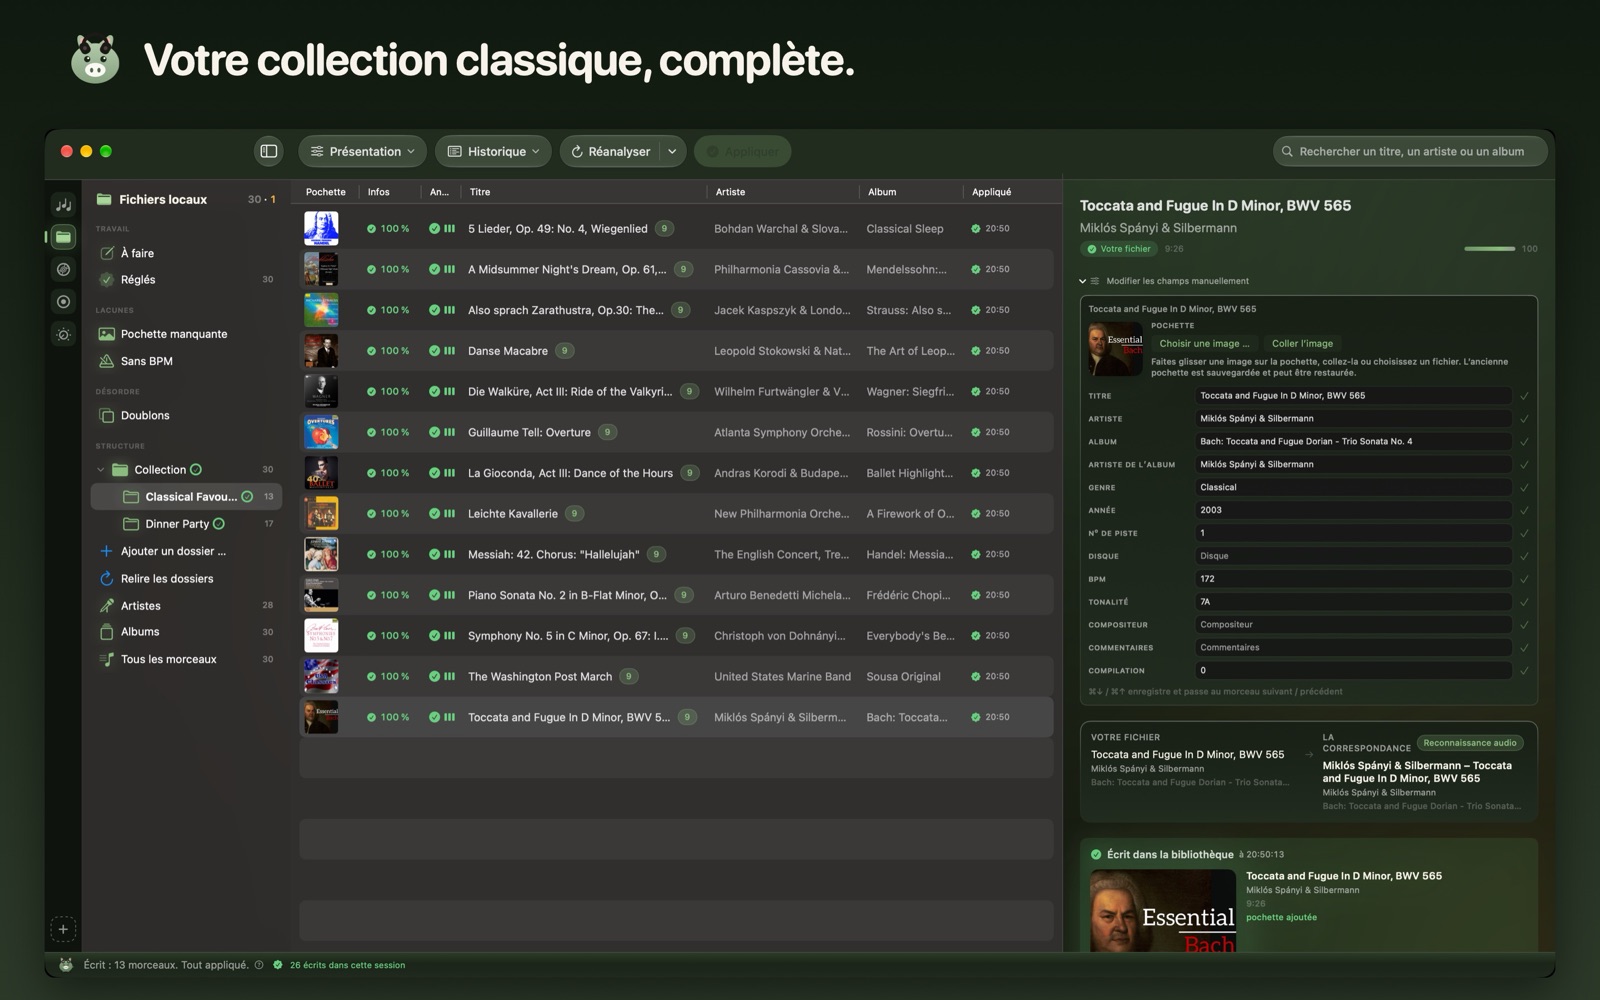Open the music notes view in left strip
The image size is (1600, 1000).
point(63,205)
